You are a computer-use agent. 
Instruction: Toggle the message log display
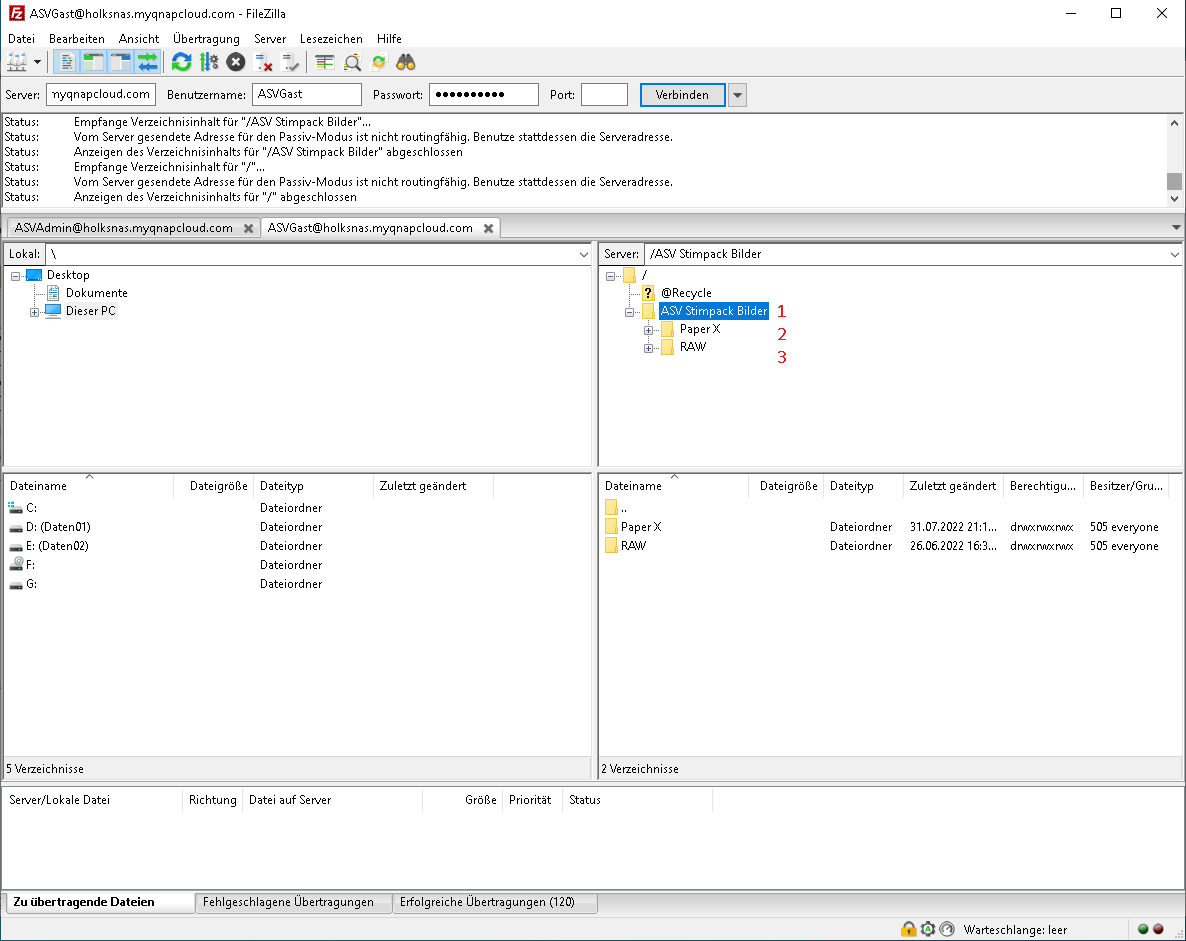click(x=67, y=62)
